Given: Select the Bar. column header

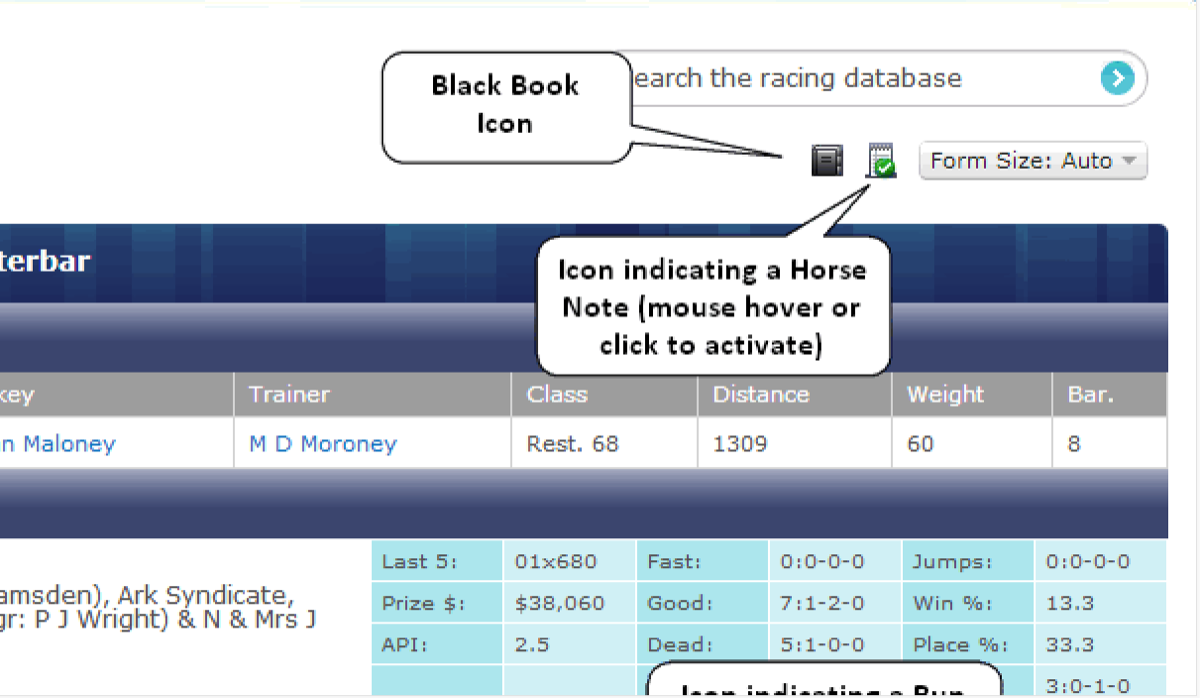Looking at the screenshot, I should tap(1090, 395).
